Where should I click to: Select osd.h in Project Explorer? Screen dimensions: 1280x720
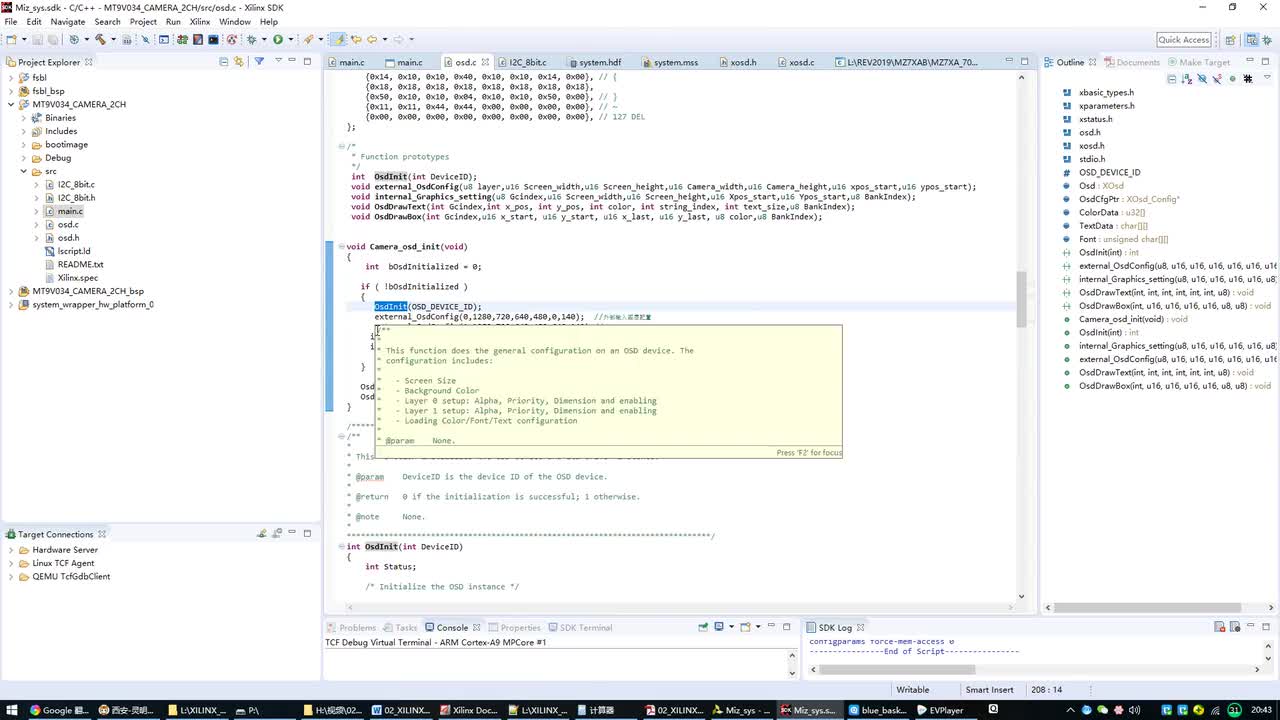68,238
